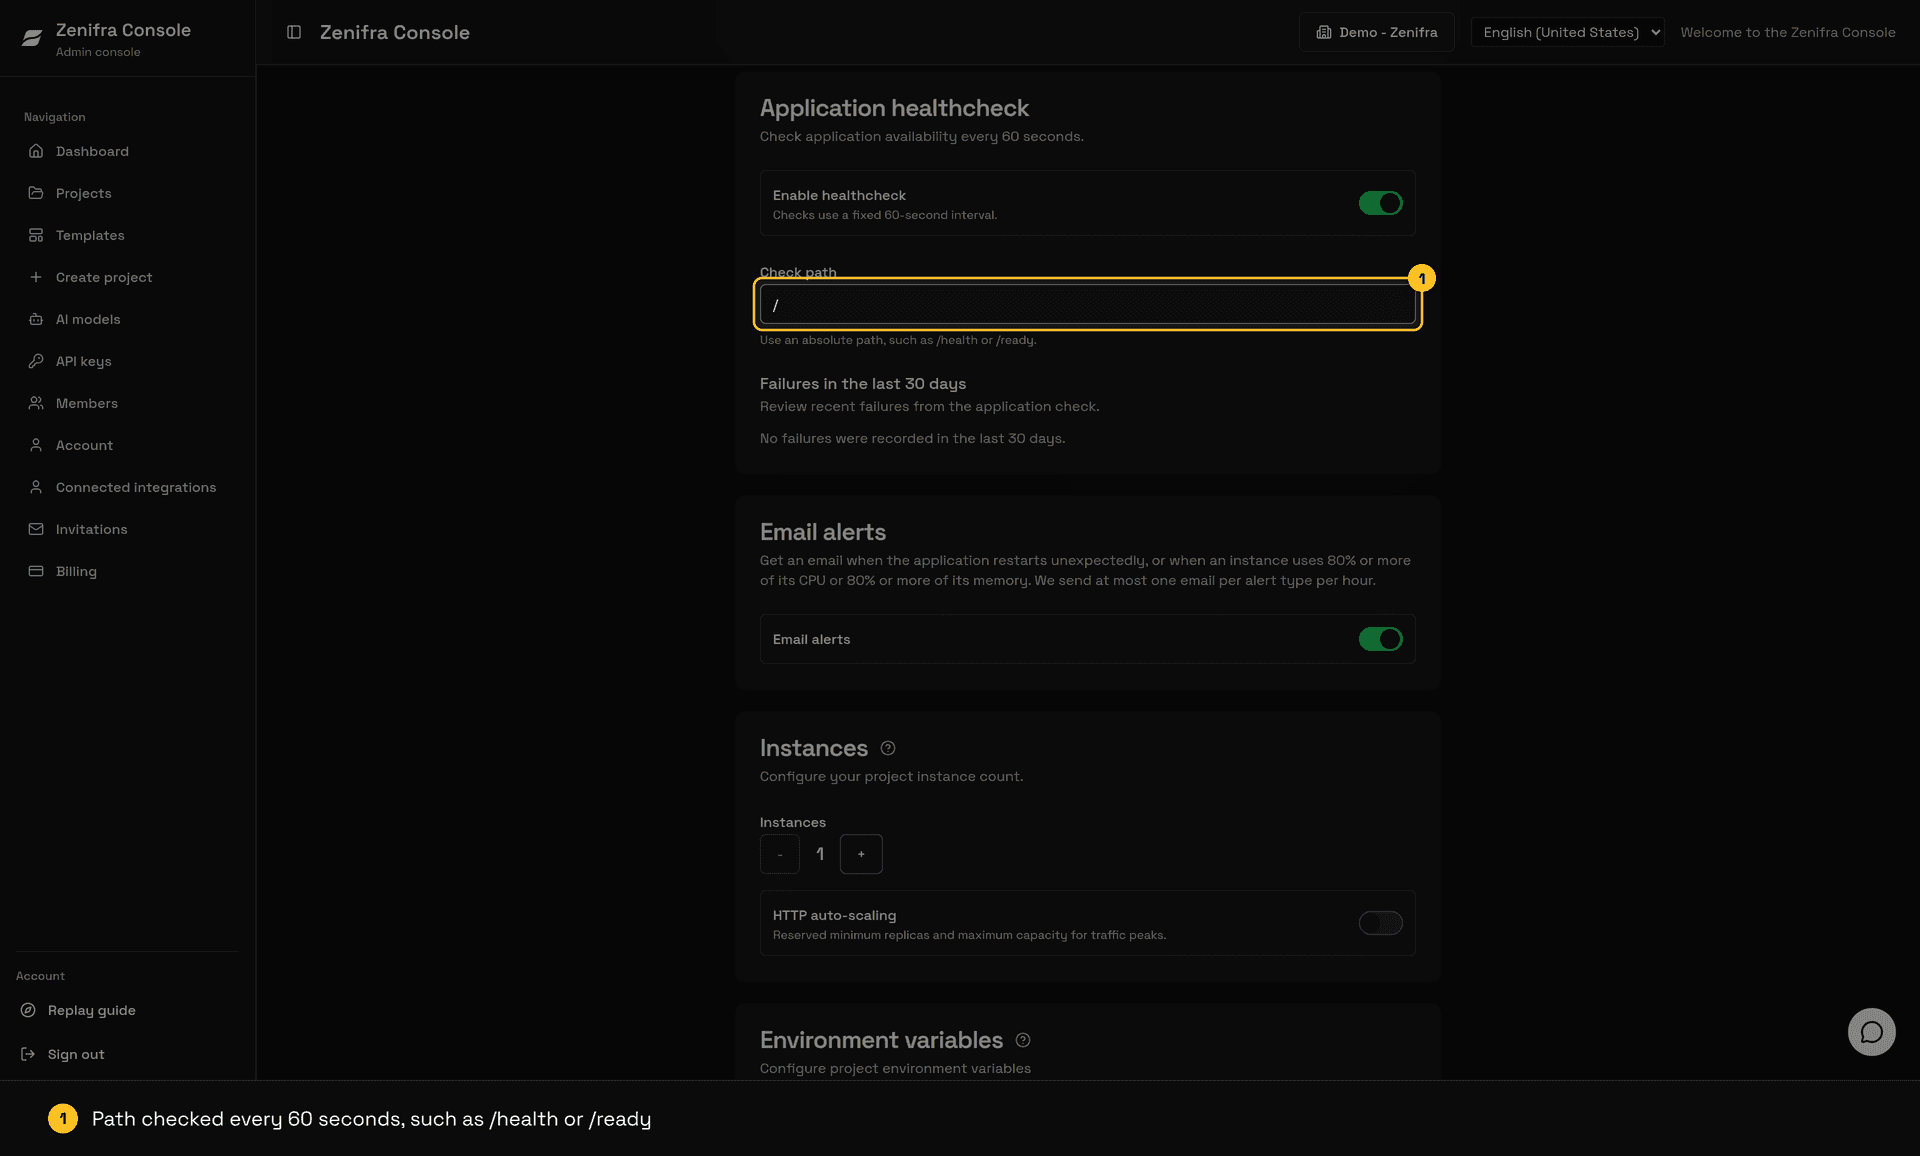Toggle the sidebar panel icon
Image resolution: width=1920 pixels, height=1156 pixels.
[x=294, y=32]
